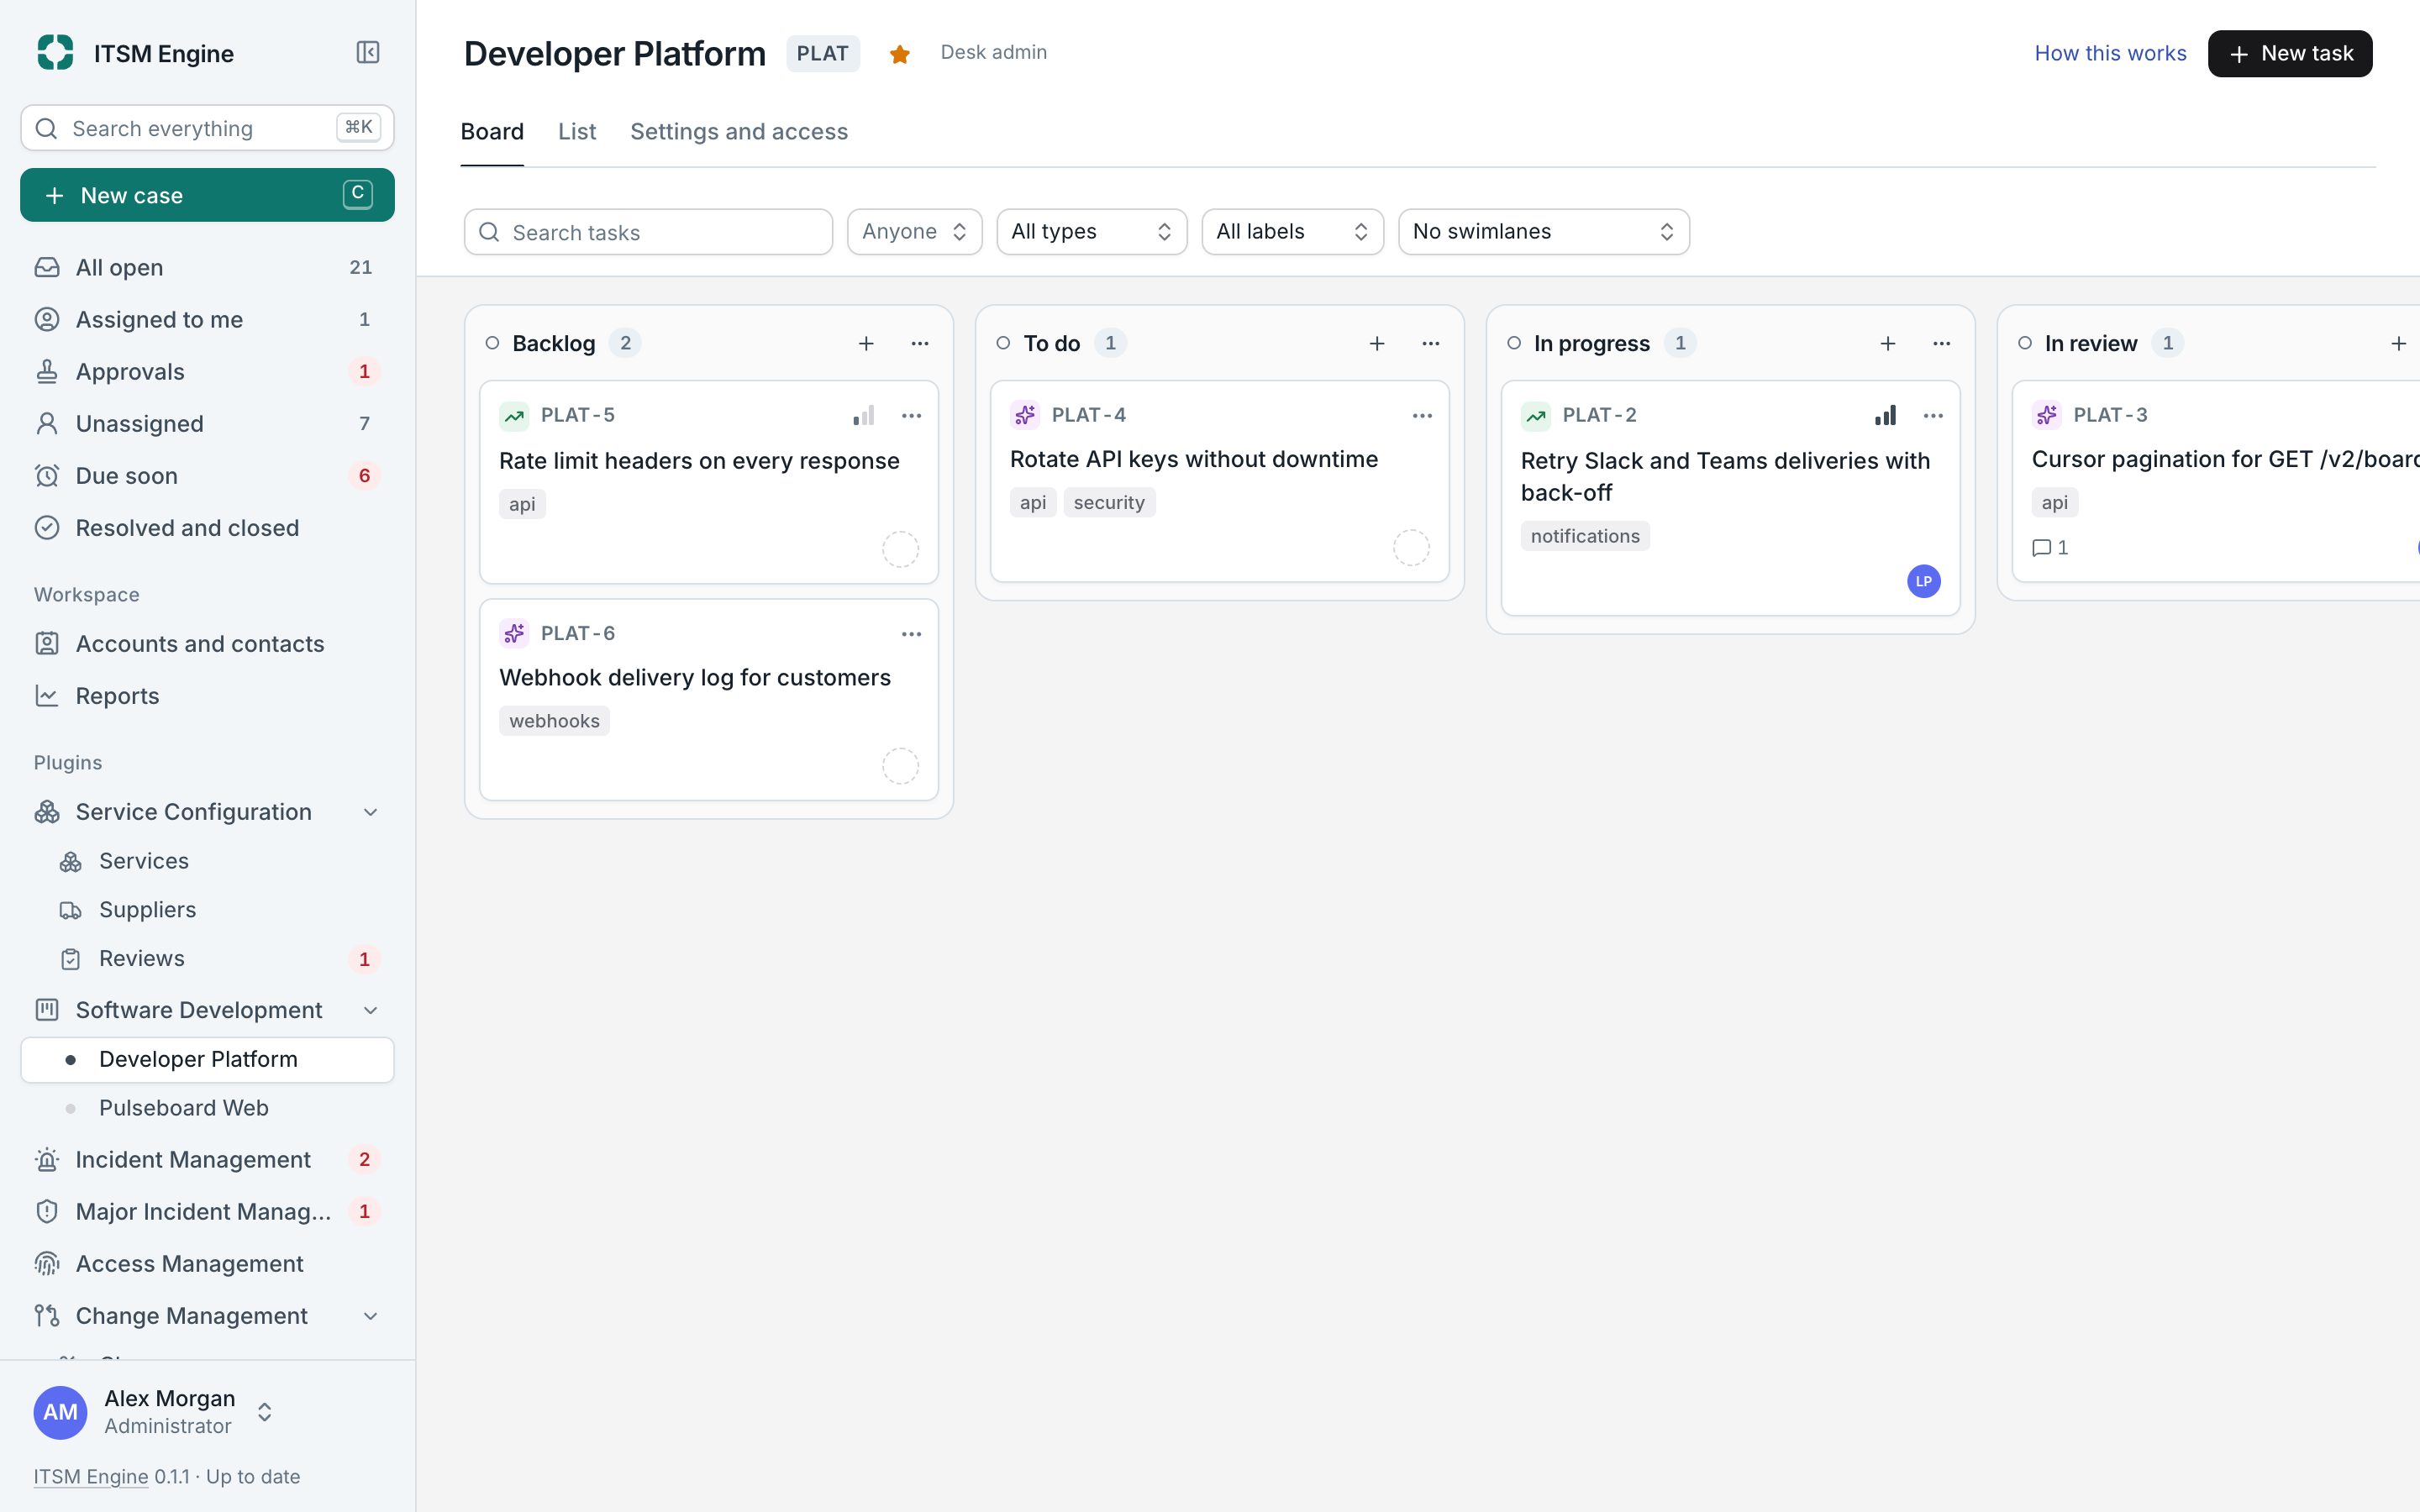Add task to To do column
This screenshot has width=2420, height=1512.
tap(1377, 343)
